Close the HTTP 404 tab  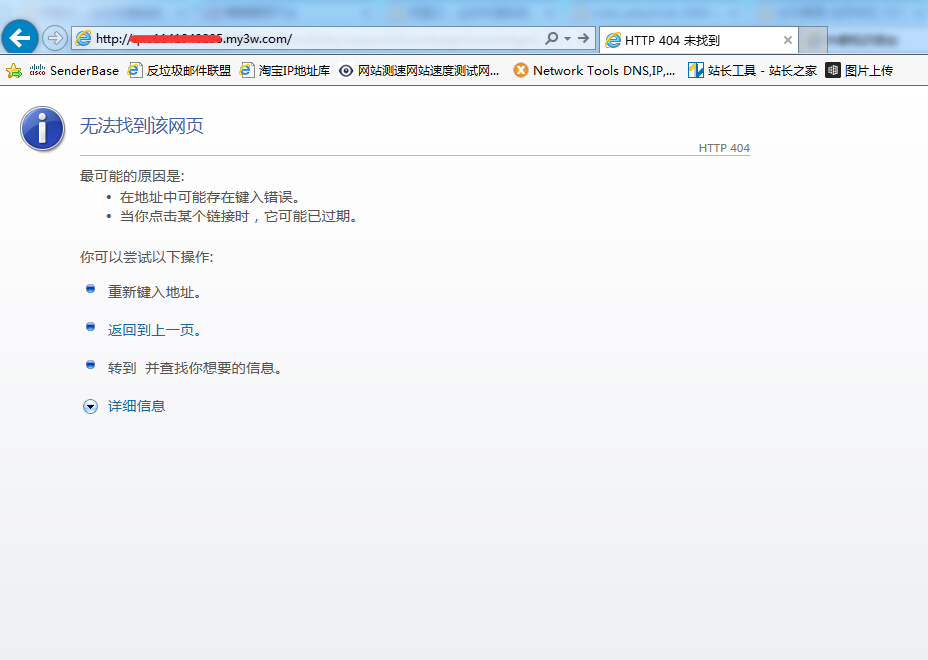pos(788,40)
